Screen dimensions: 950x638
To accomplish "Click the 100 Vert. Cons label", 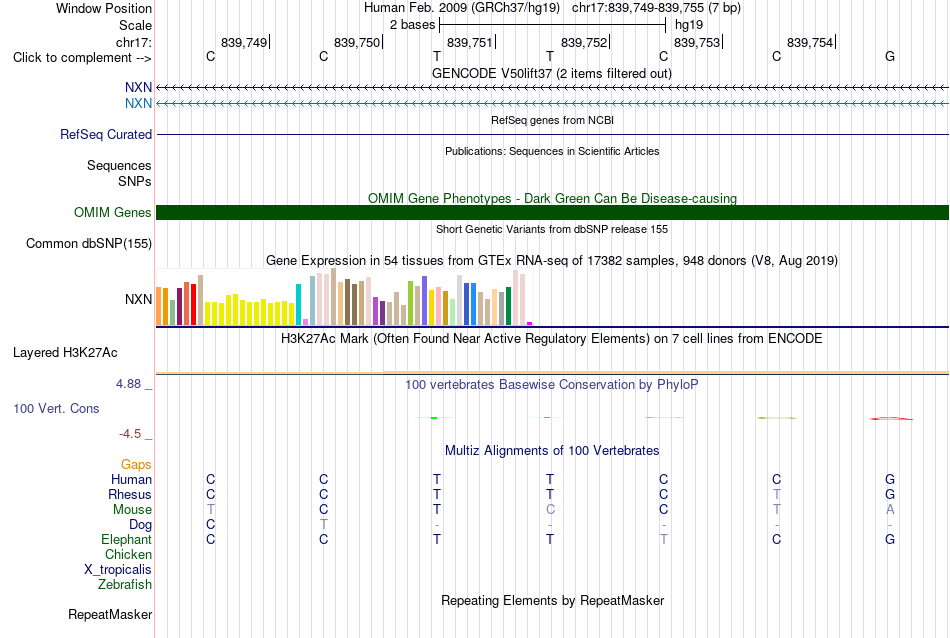I will tap(56, 408).
